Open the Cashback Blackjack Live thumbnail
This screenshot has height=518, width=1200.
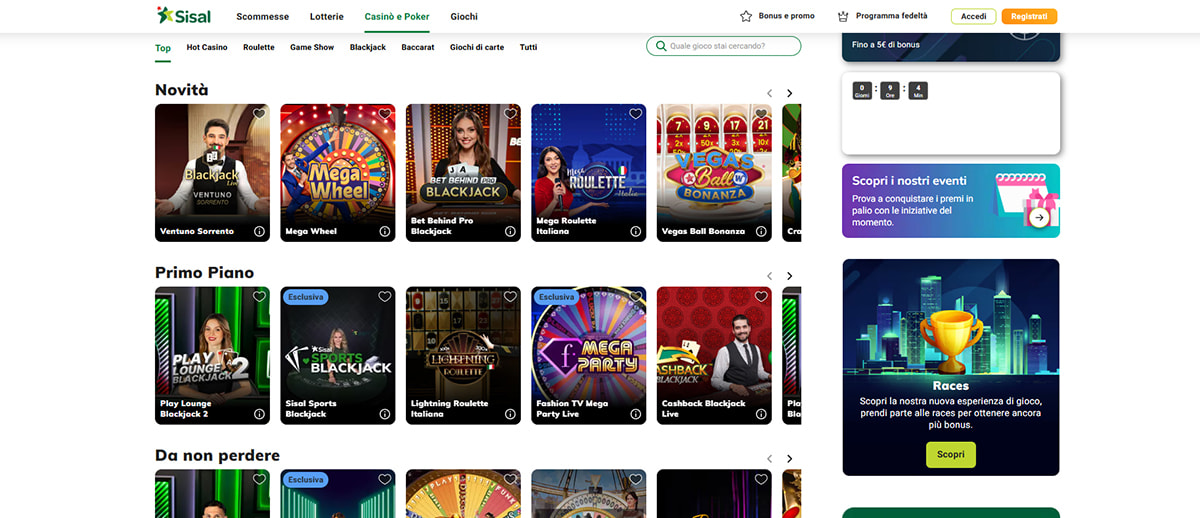[714, 356]
